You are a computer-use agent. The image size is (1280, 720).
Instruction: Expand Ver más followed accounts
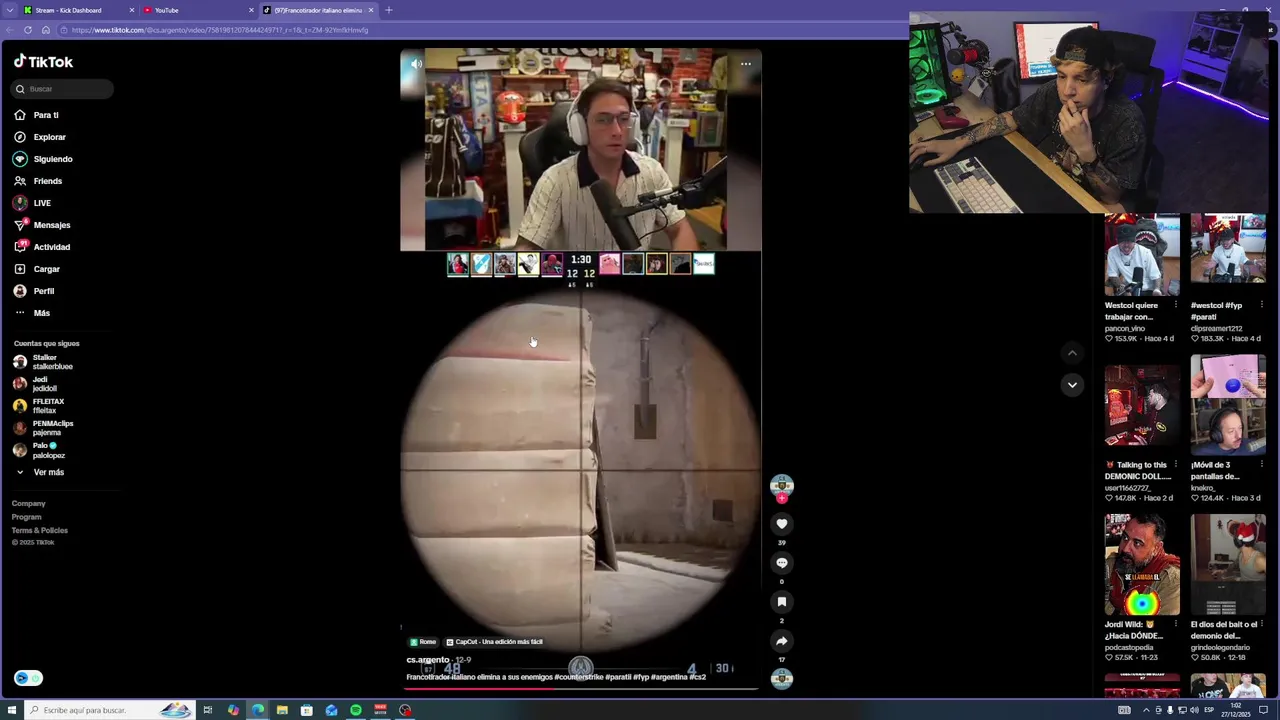[48, 472]
